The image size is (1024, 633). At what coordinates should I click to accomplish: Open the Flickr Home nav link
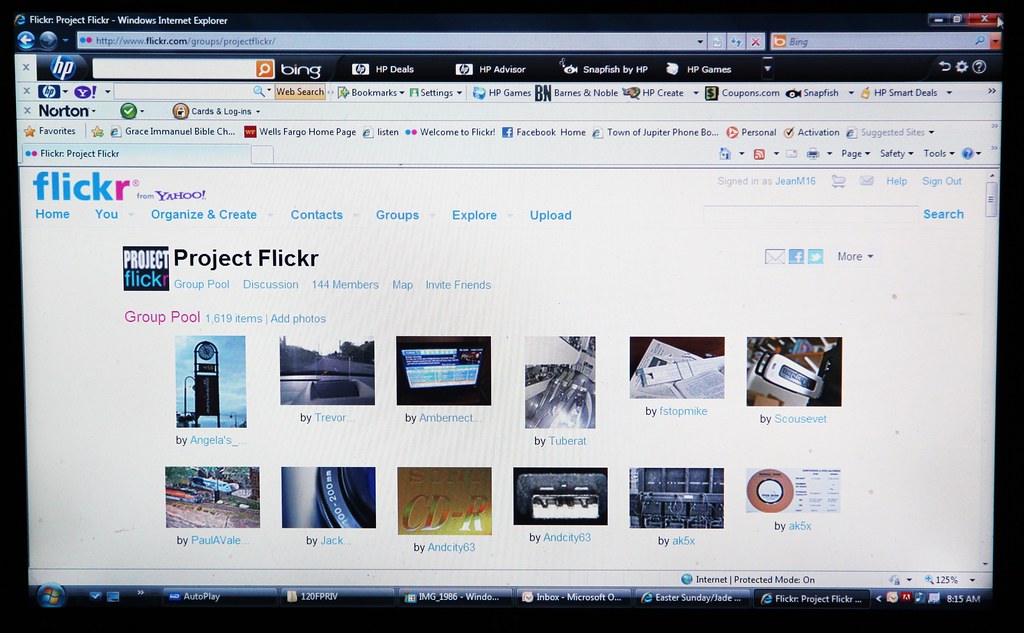point(52,214)
